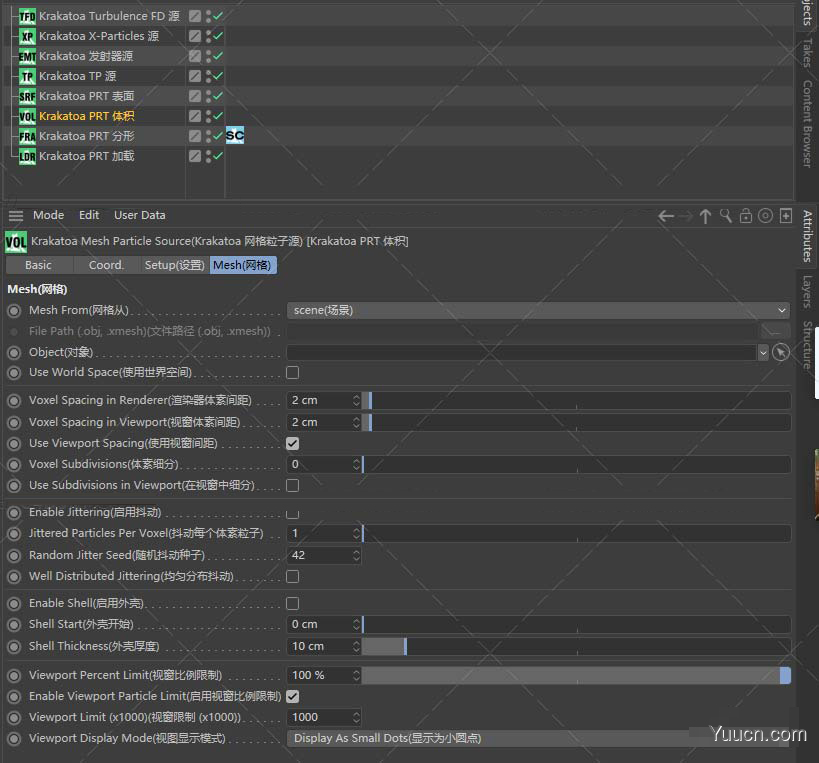
Task: Click the Viewport Limit 1000 input field
Action: (320, 718)
